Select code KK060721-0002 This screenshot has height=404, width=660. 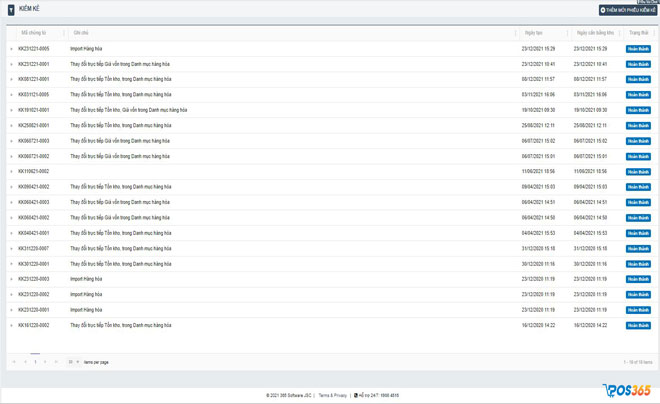point(34,156)
